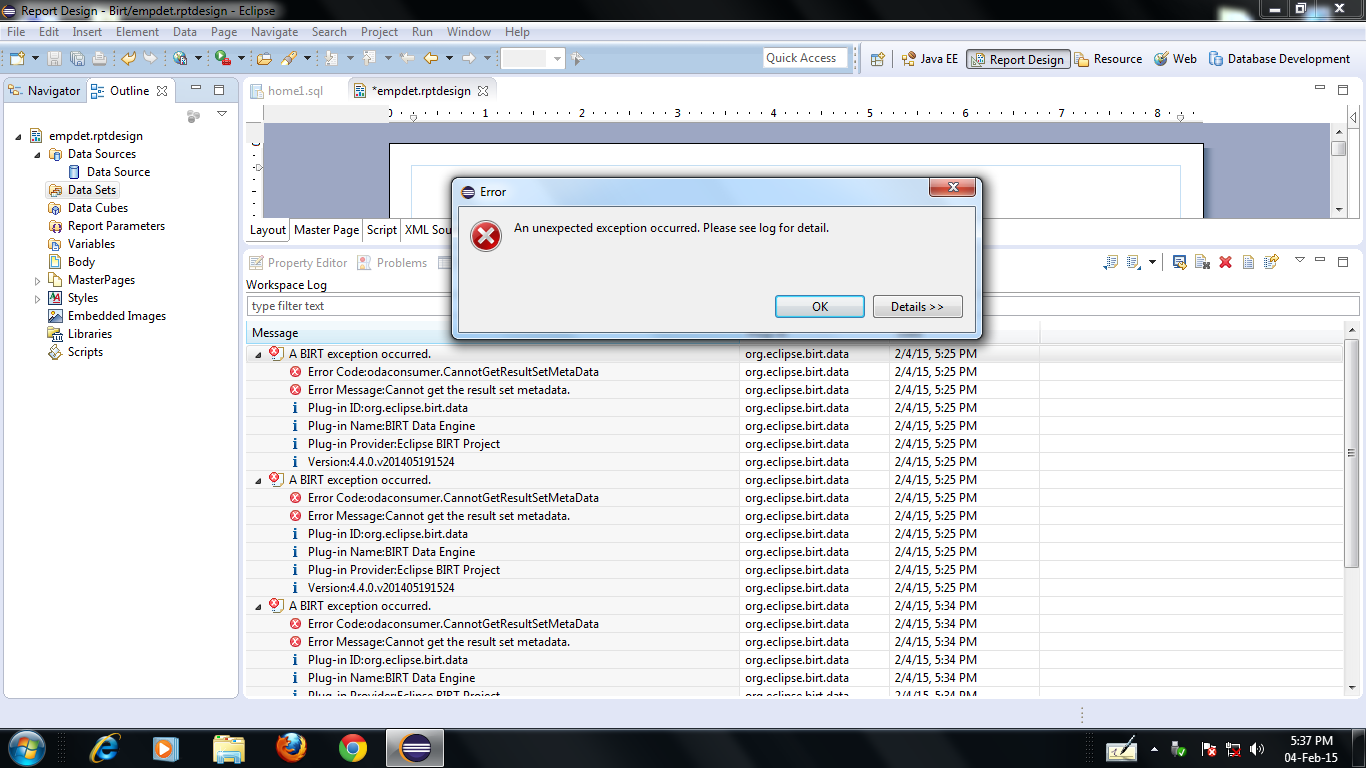
Task: Open the zoom percentage combo box
Action: [x=532, y=59]
